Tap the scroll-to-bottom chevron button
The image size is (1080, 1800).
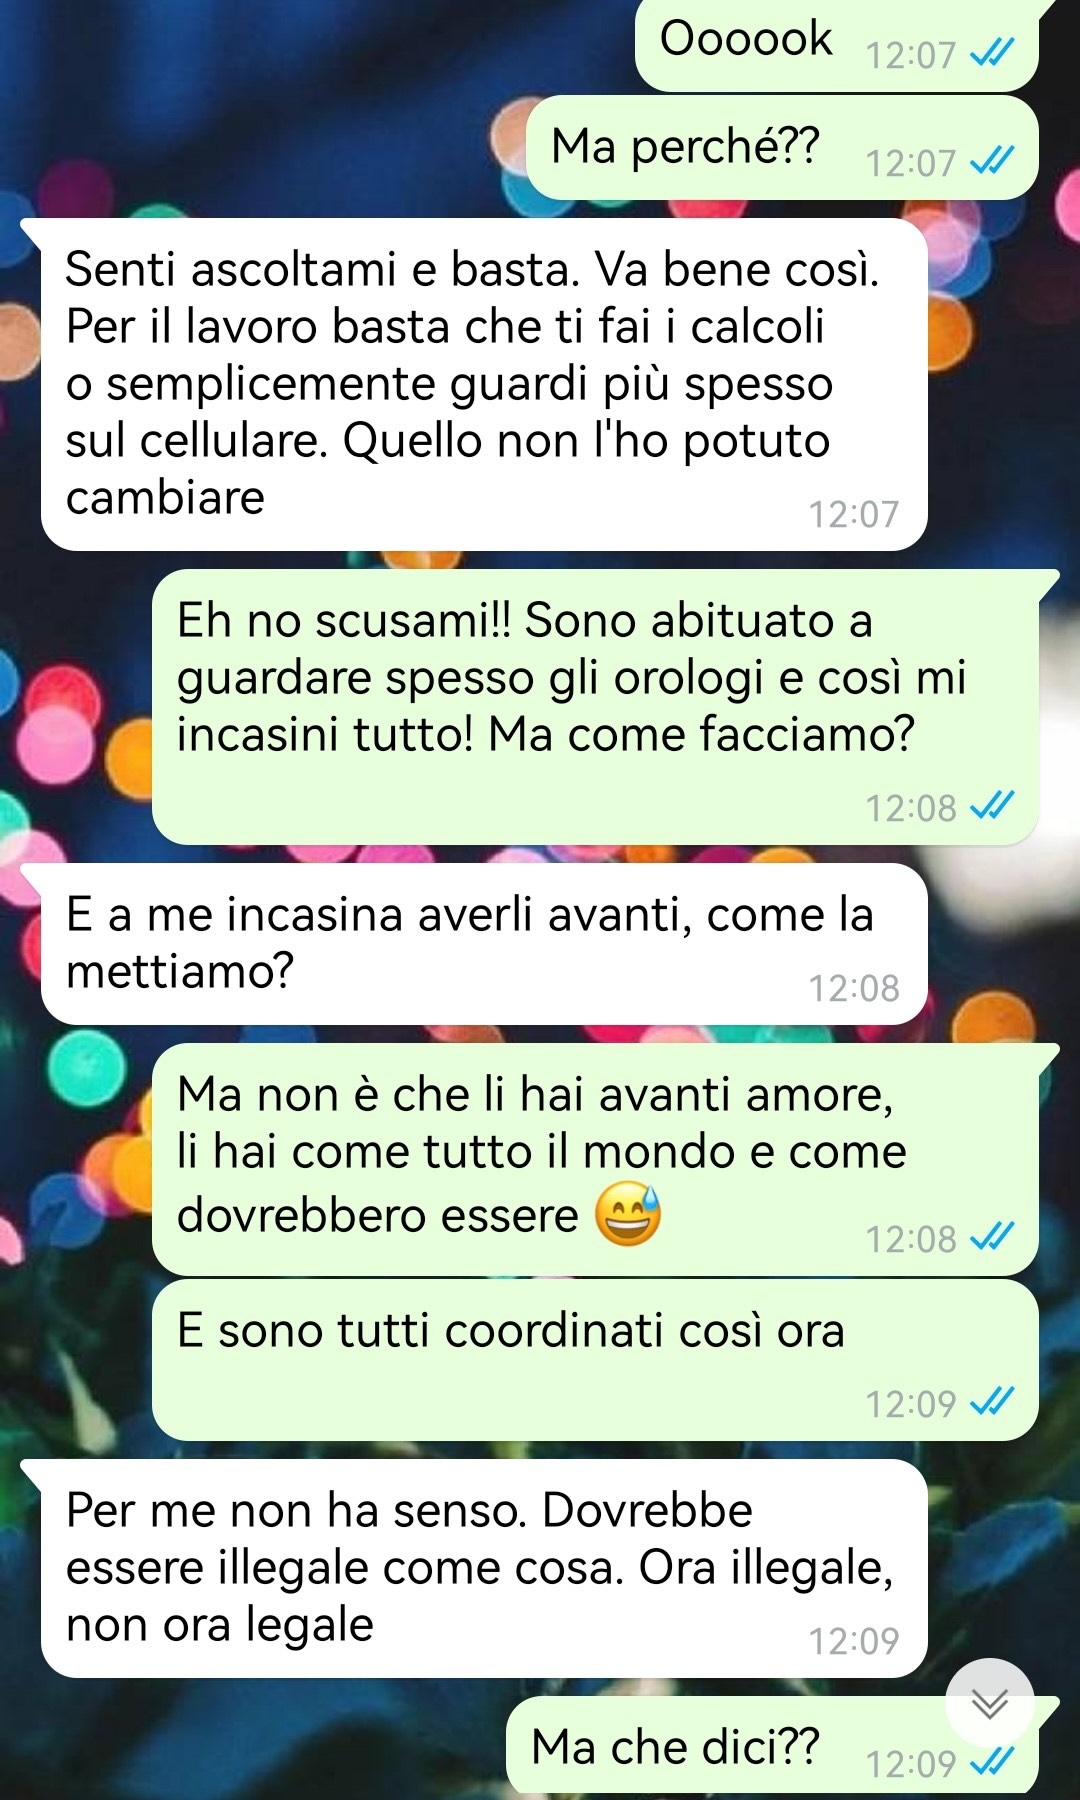(989, 1702)
